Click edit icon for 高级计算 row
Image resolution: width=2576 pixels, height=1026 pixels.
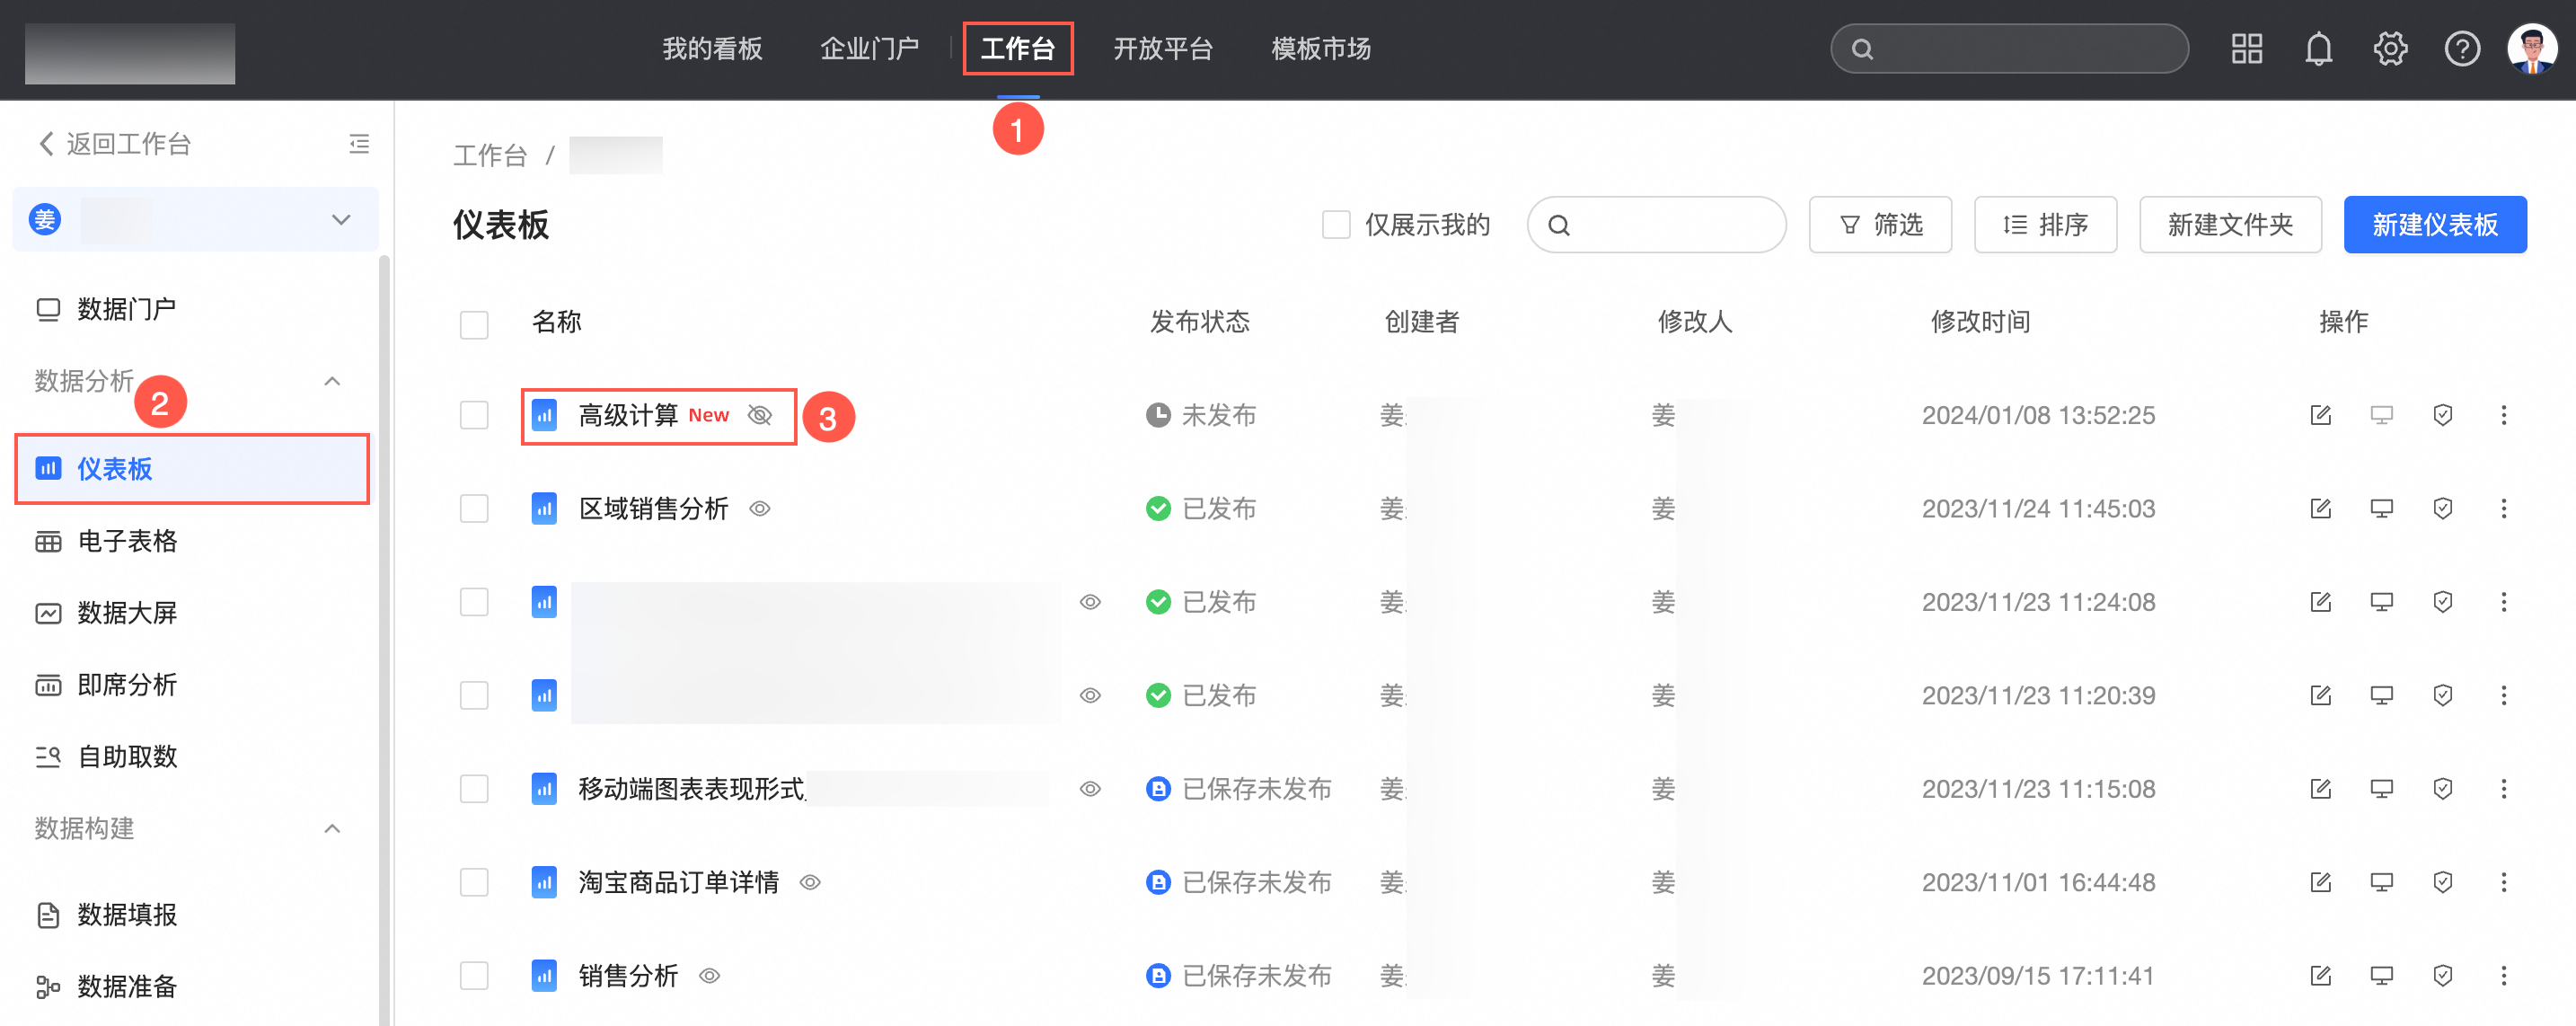click(x=2320, y=415)
